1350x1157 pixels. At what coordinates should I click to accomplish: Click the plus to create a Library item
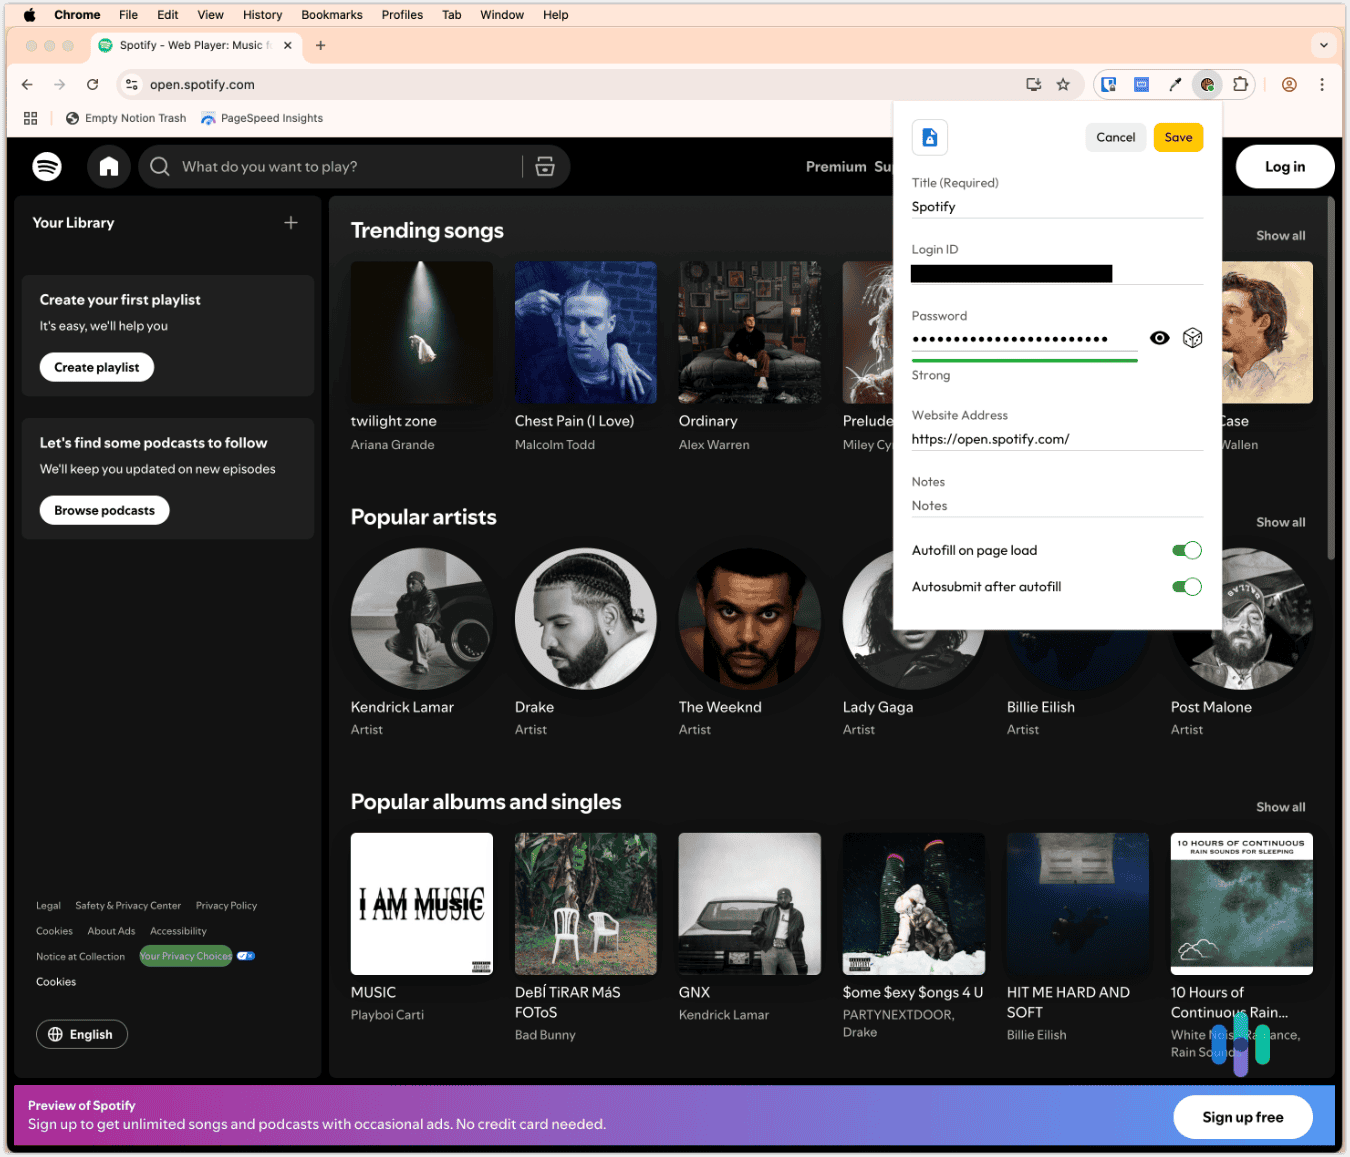point(290,222)
